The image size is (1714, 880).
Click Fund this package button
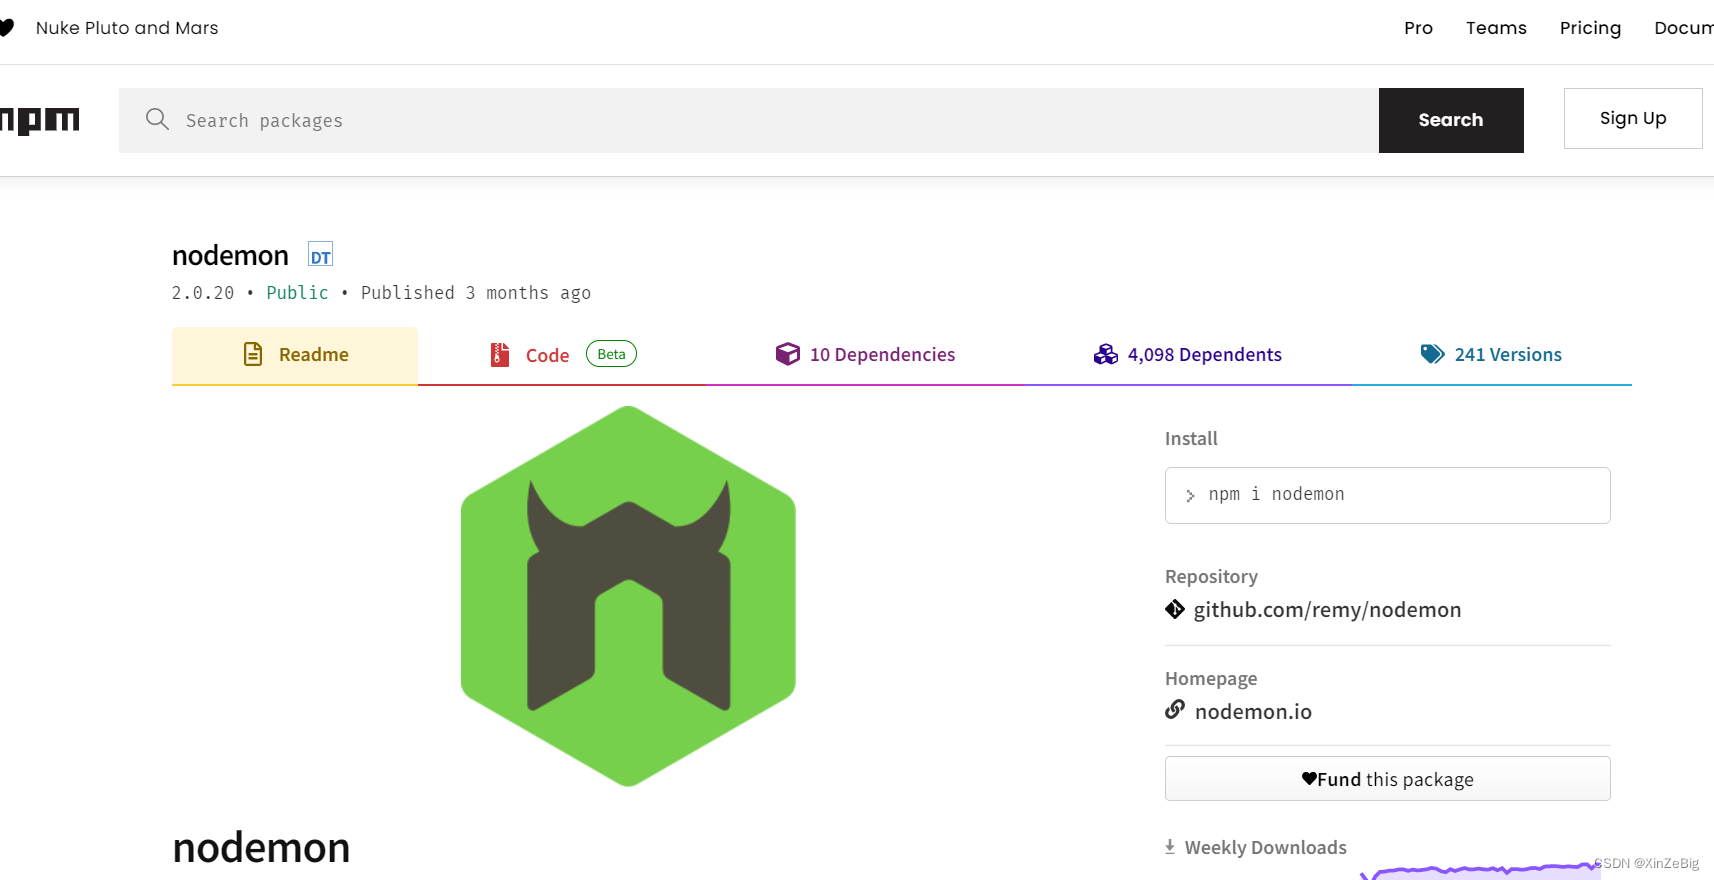click(1388, 778)
